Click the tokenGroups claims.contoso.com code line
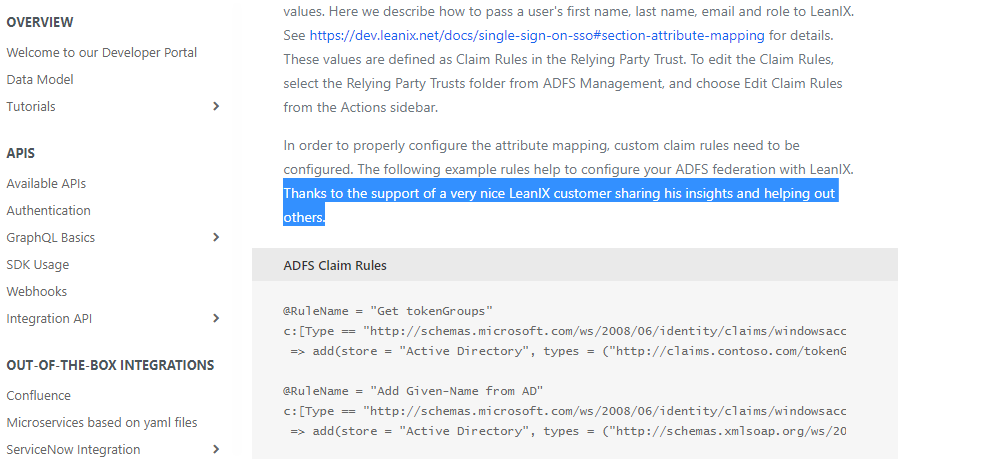The image size is (1003, 459). [568, 351]
